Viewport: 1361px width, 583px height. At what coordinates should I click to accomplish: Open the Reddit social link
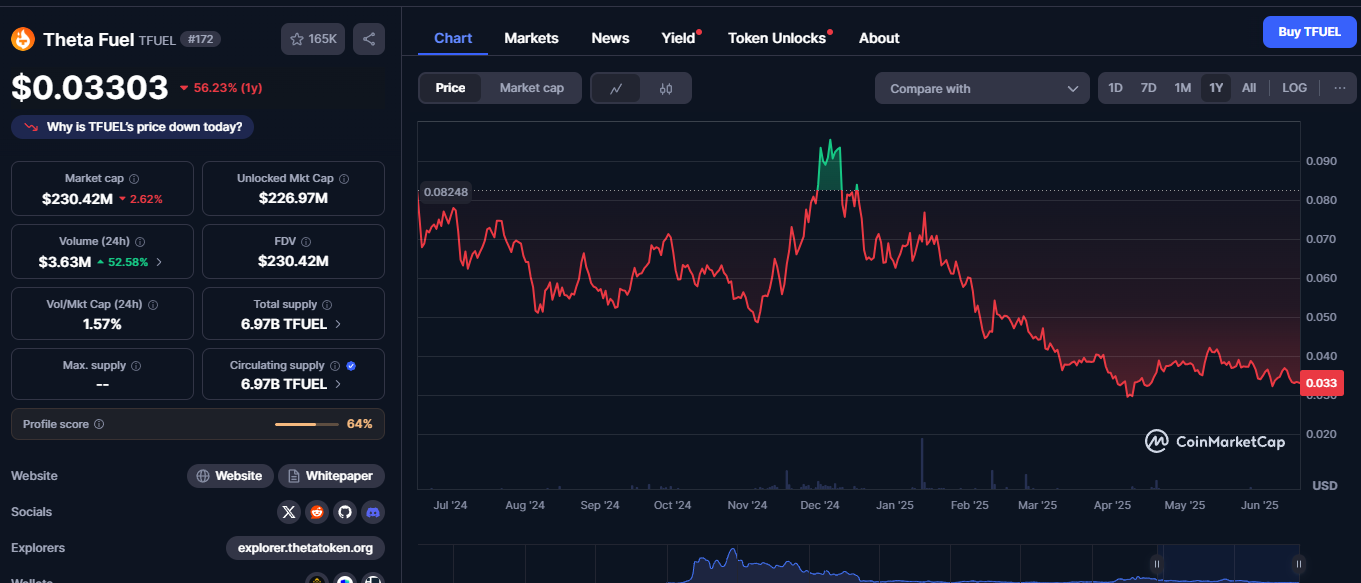pyautogui.click(x=317, y=512)
